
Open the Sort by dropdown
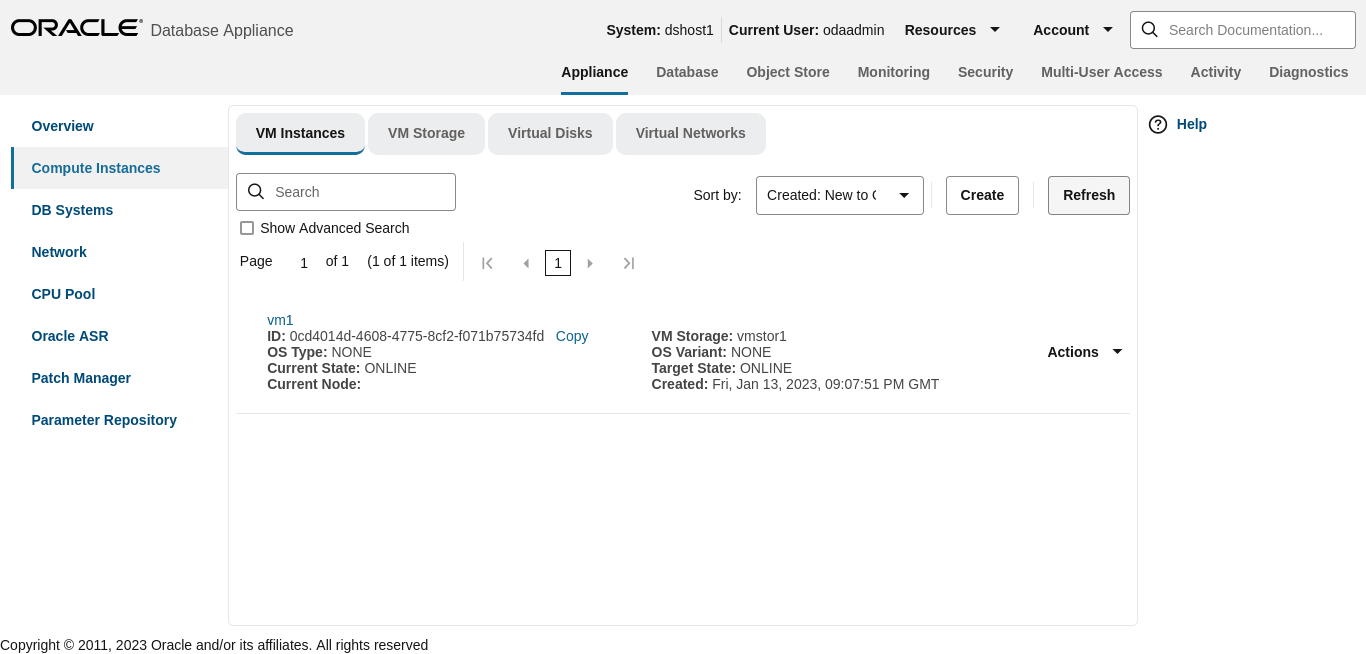click(839, 195)
